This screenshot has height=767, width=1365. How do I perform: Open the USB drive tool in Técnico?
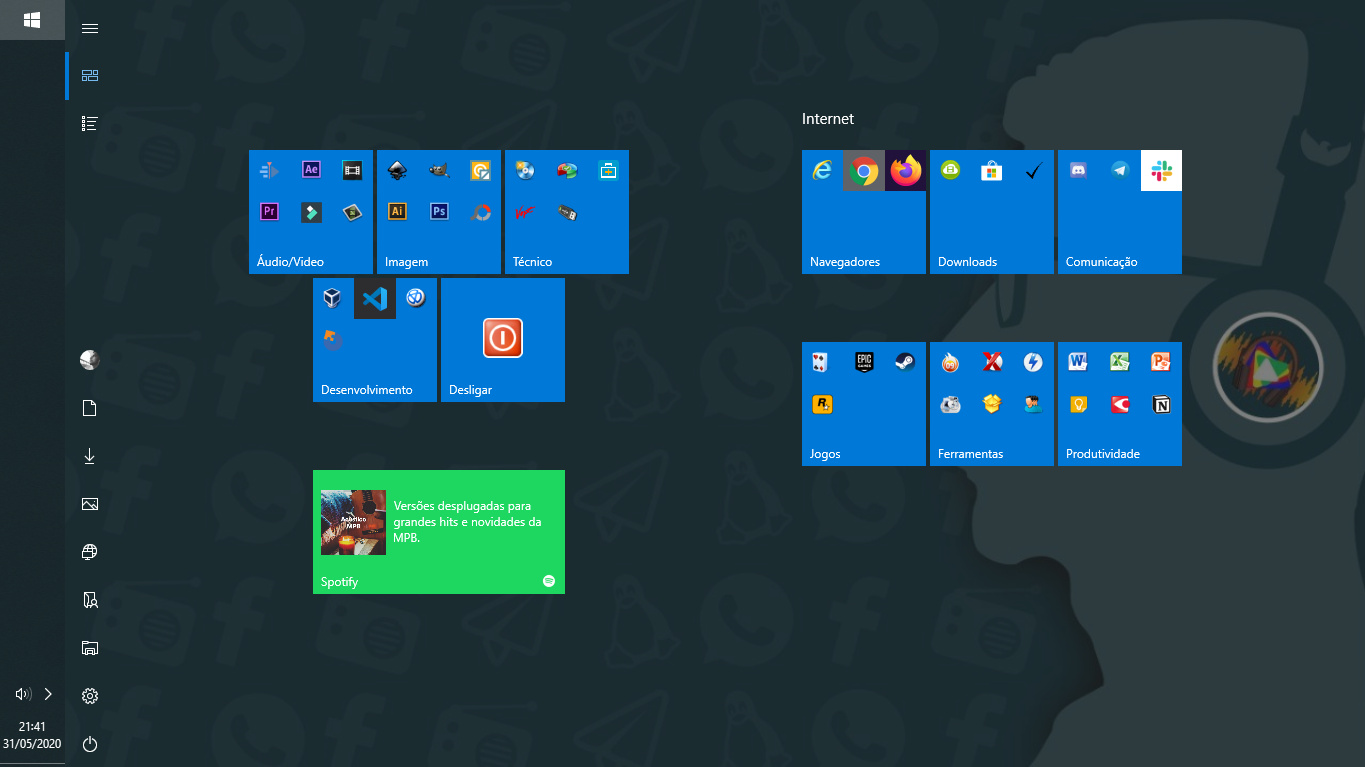pyautogui.click(x=567, y=211)
